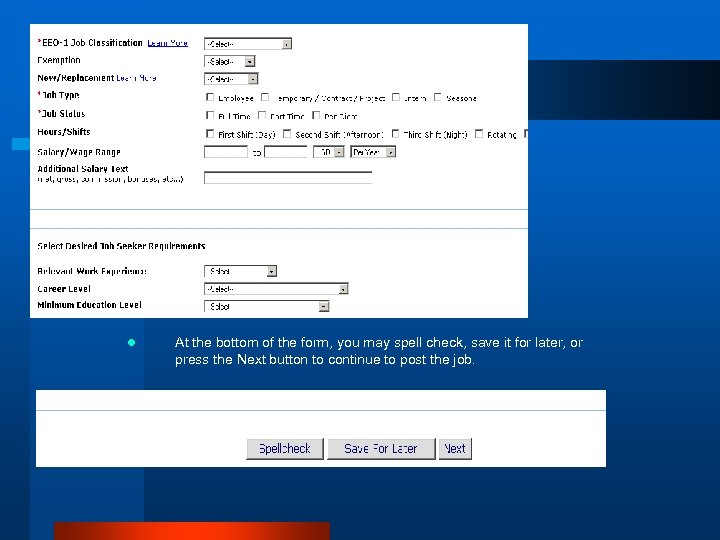720x540 pixels.
Task: Check the Employee job type box
Action: coord(210,97)
